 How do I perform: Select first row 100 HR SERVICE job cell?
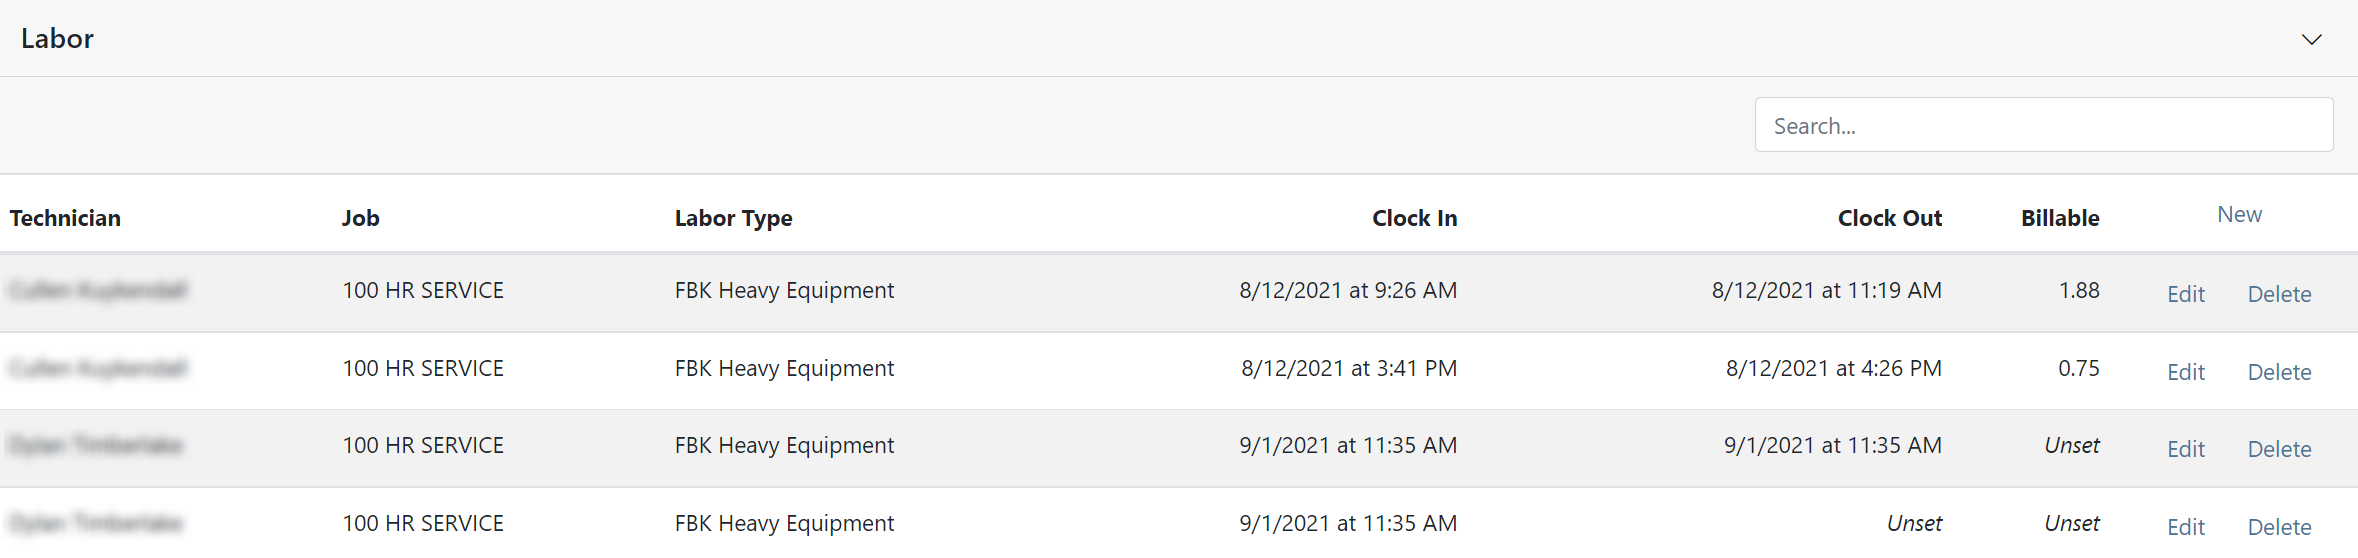(x=423, y=290)
